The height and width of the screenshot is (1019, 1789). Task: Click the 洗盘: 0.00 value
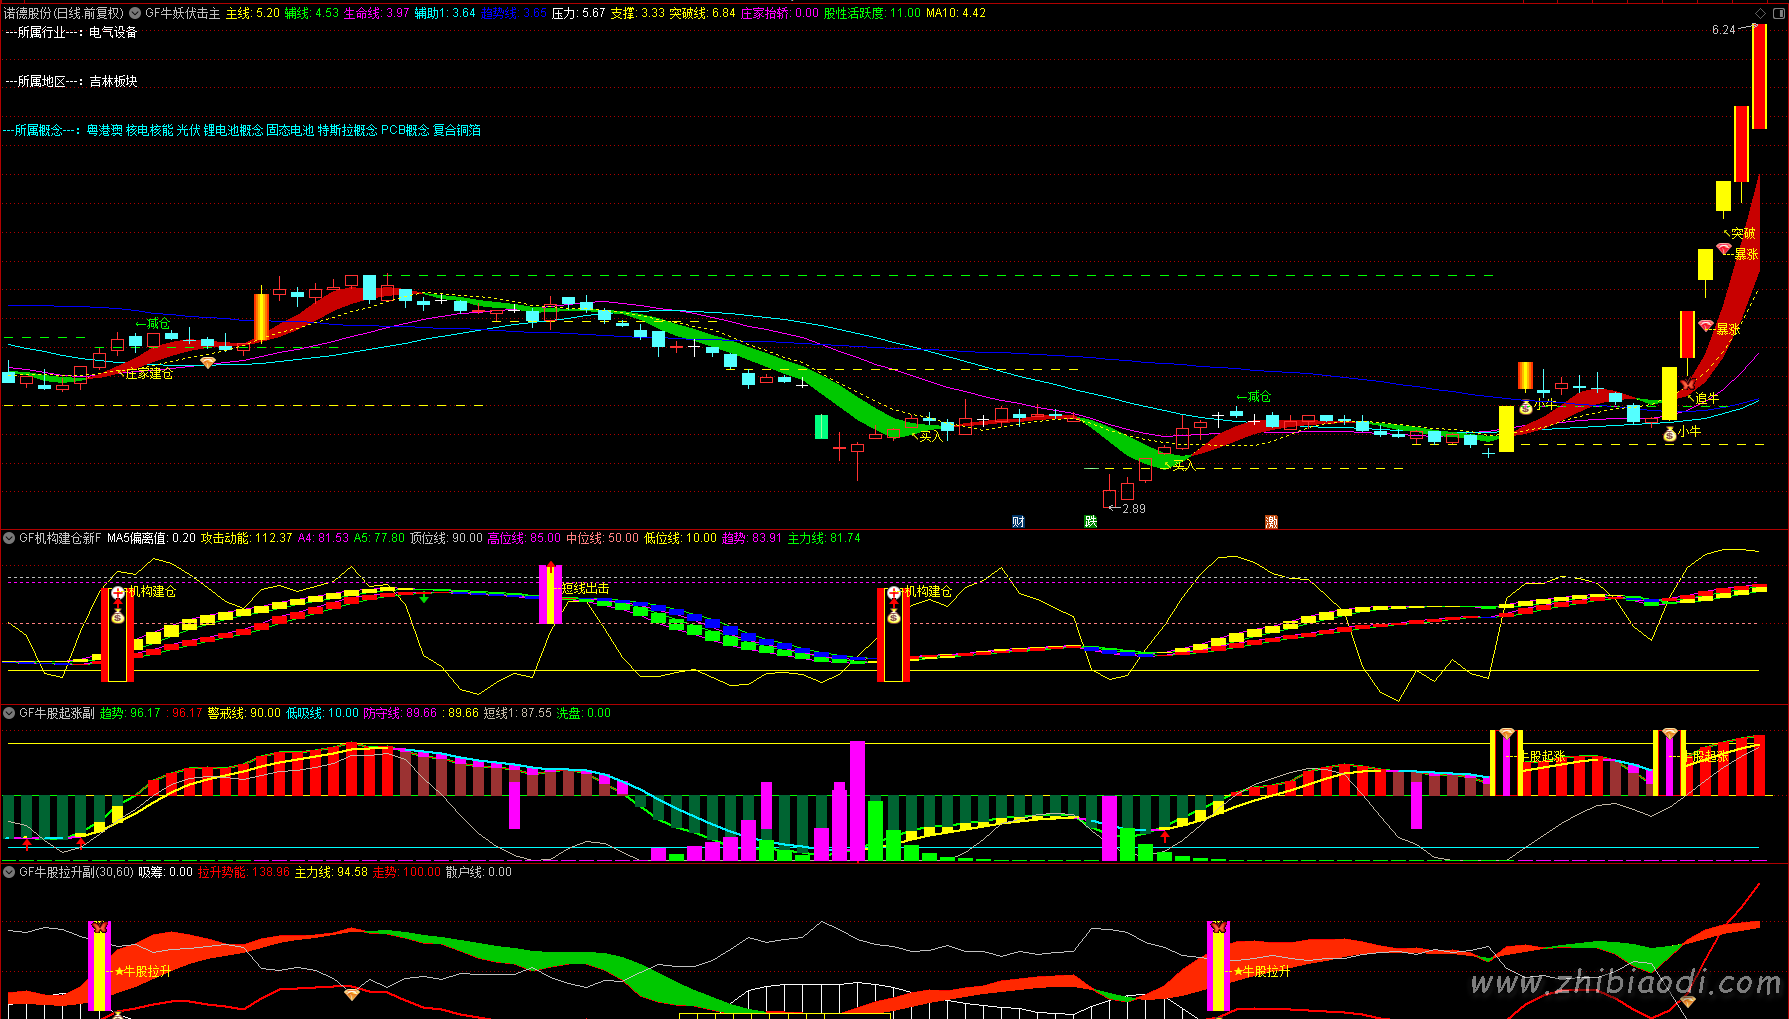pos(584,713)
